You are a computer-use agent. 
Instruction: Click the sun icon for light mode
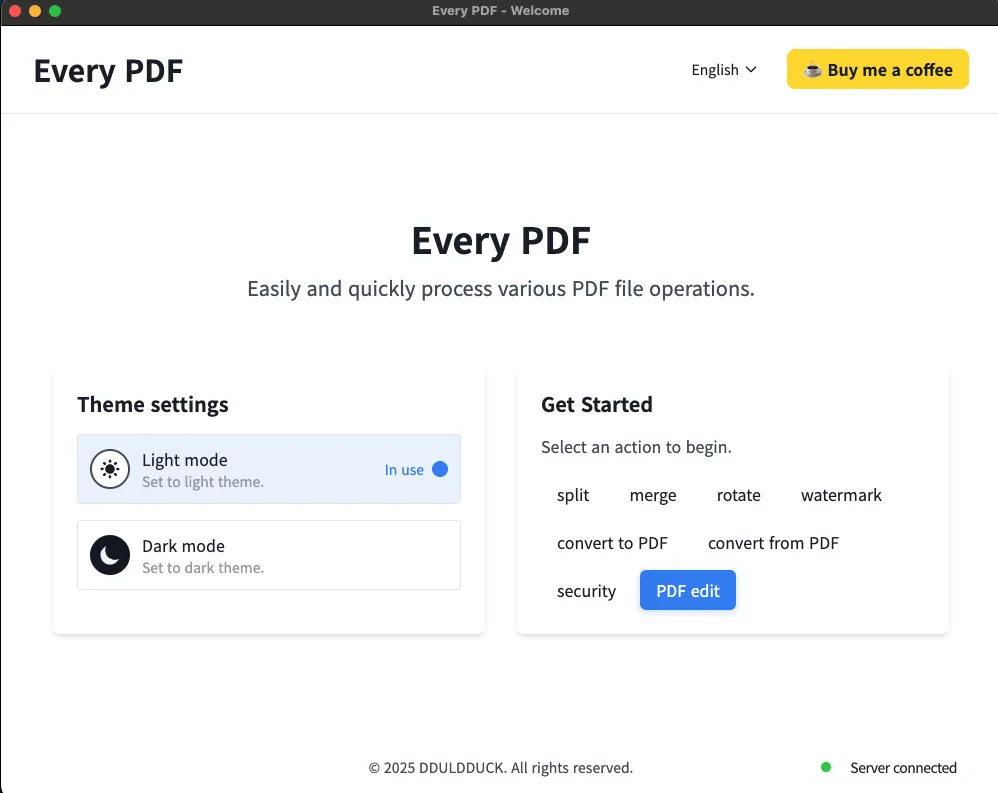click(110, 469)
